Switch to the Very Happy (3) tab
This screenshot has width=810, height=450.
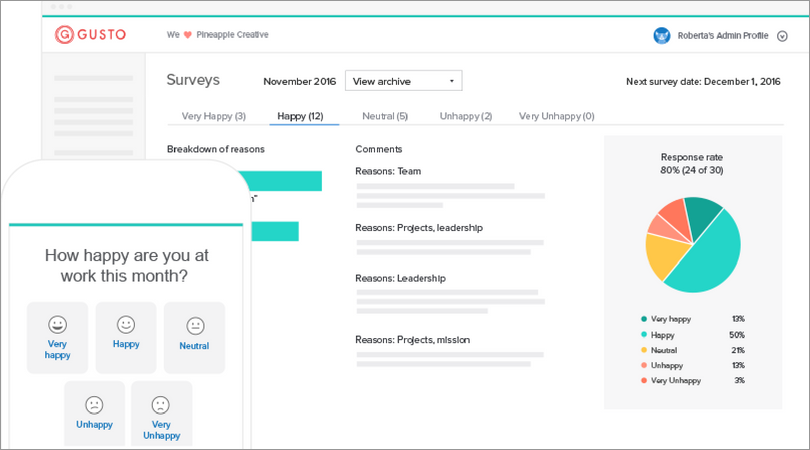click(x=213, y=116)
